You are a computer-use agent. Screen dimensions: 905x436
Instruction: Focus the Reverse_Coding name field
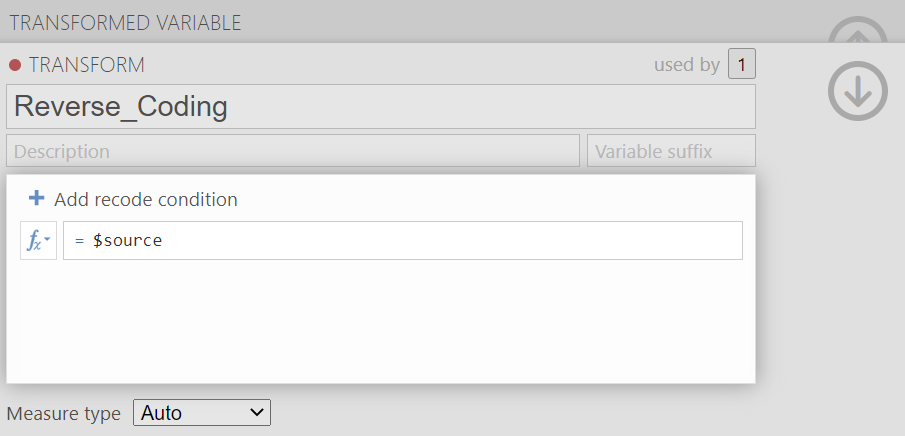point(380,107)
